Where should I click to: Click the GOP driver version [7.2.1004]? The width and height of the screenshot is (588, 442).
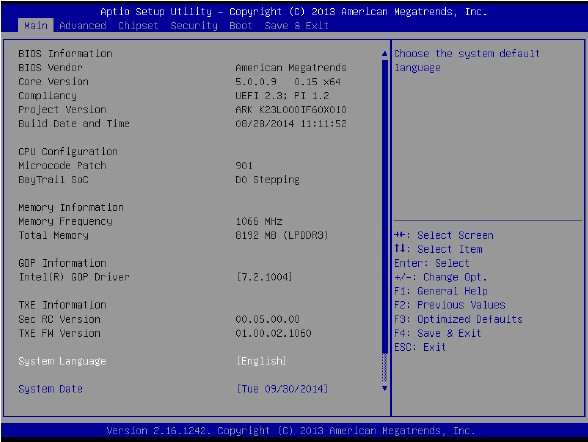point(264,277)
